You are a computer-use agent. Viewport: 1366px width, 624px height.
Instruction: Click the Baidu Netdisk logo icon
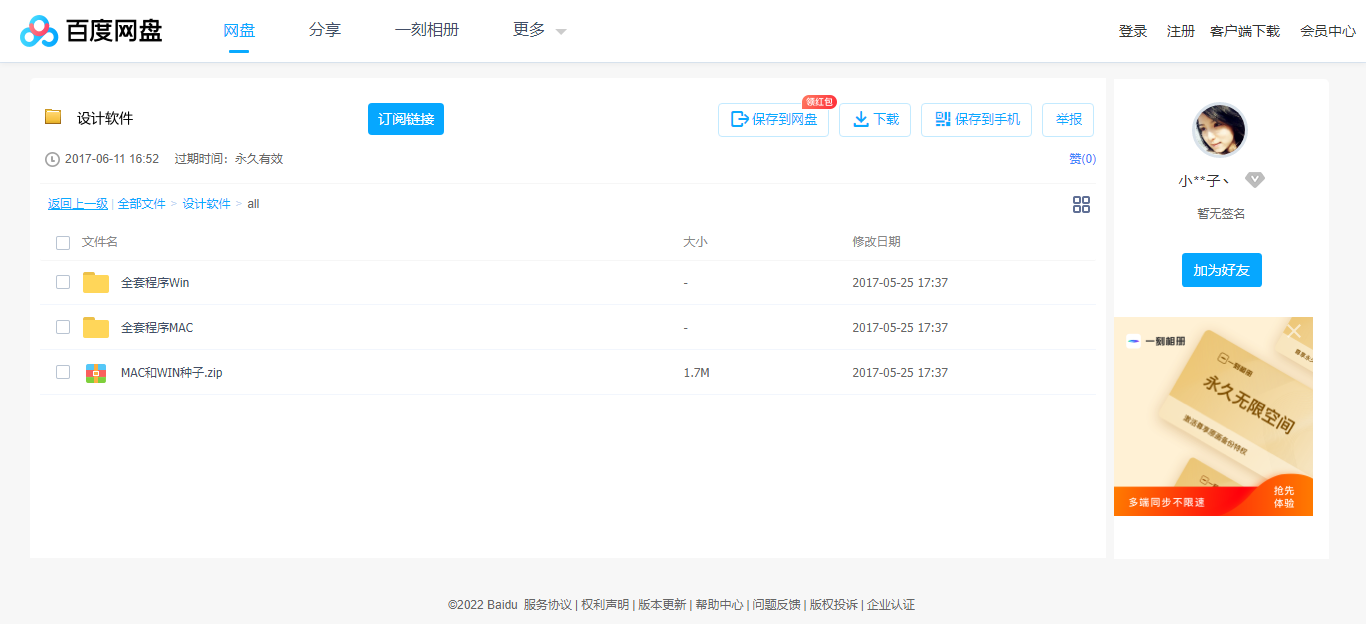tap(40, 30)
